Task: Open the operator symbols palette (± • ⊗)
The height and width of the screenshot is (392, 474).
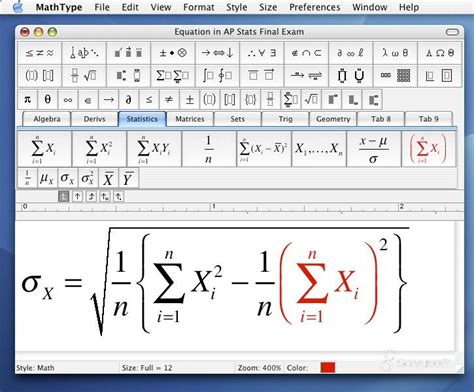Action: [173, 53]
